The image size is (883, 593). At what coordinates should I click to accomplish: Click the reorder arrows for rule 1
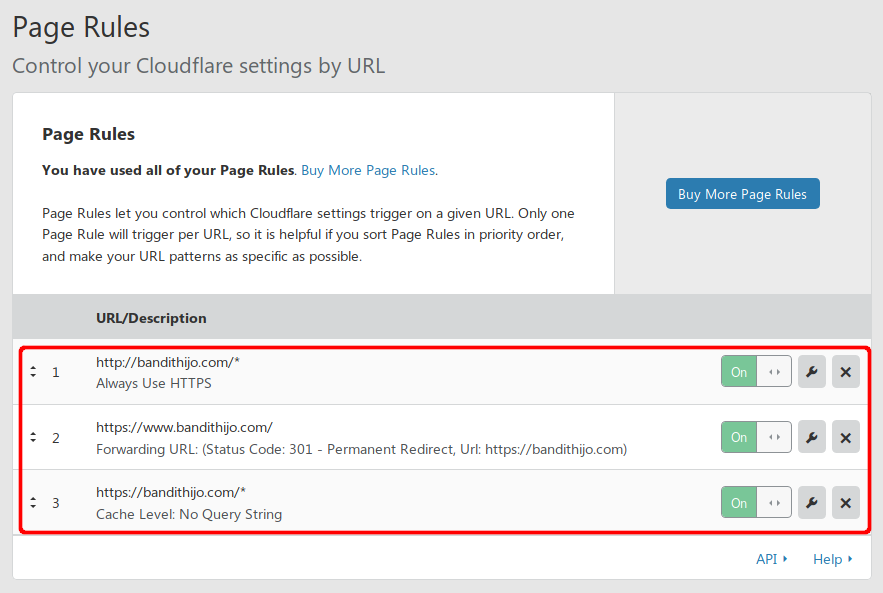pos(33,372)
